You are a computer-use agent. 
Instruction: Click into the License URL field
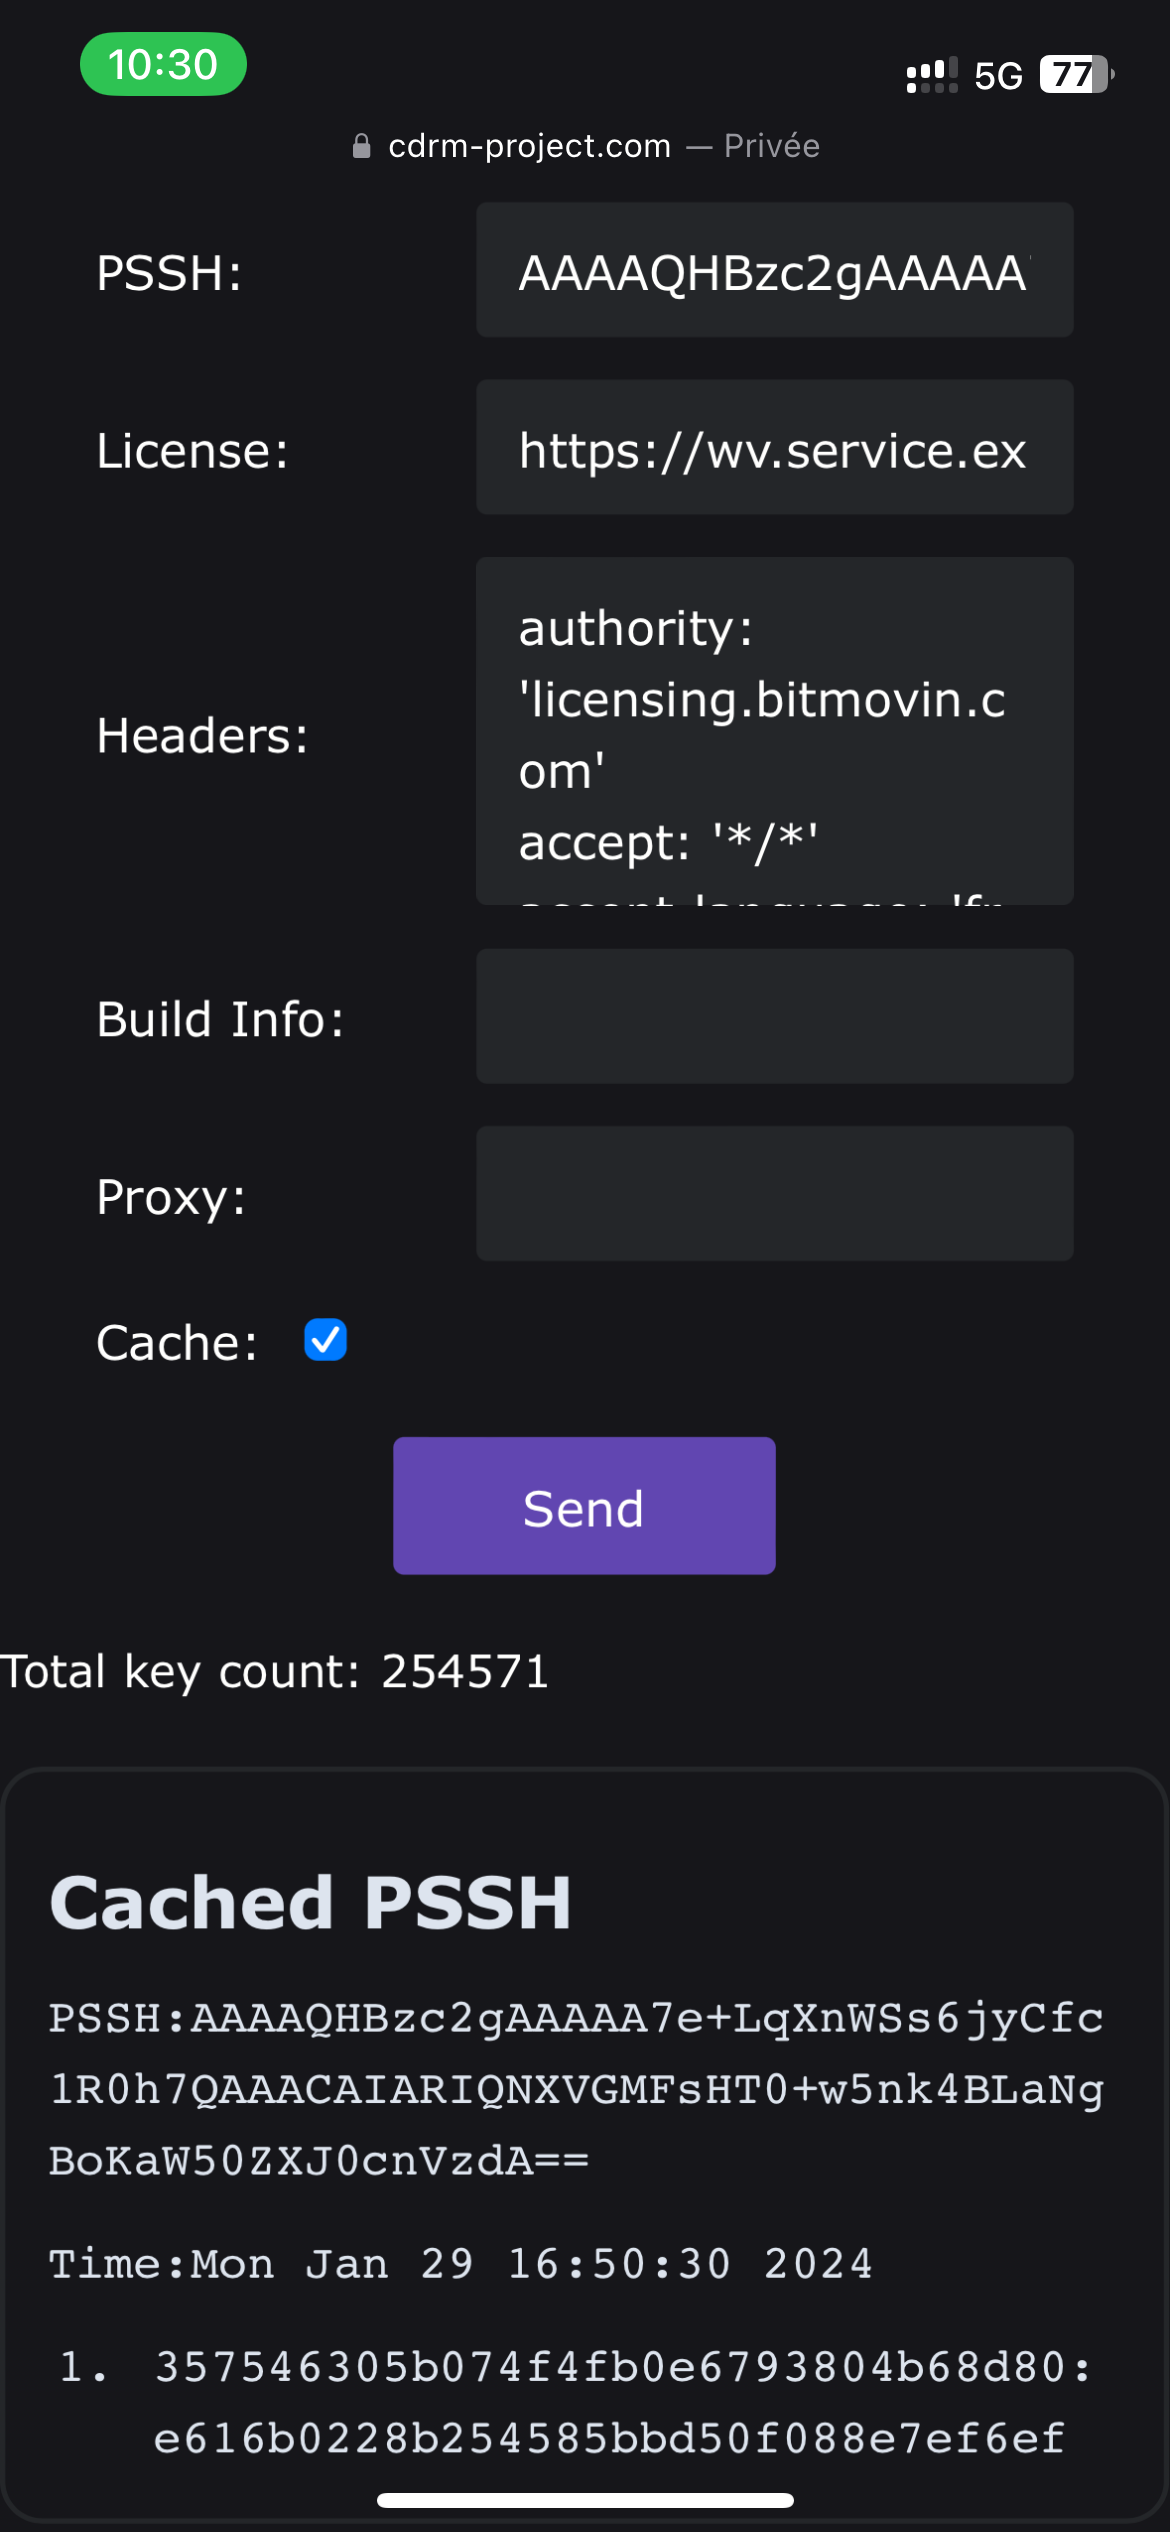click(774, 447)
